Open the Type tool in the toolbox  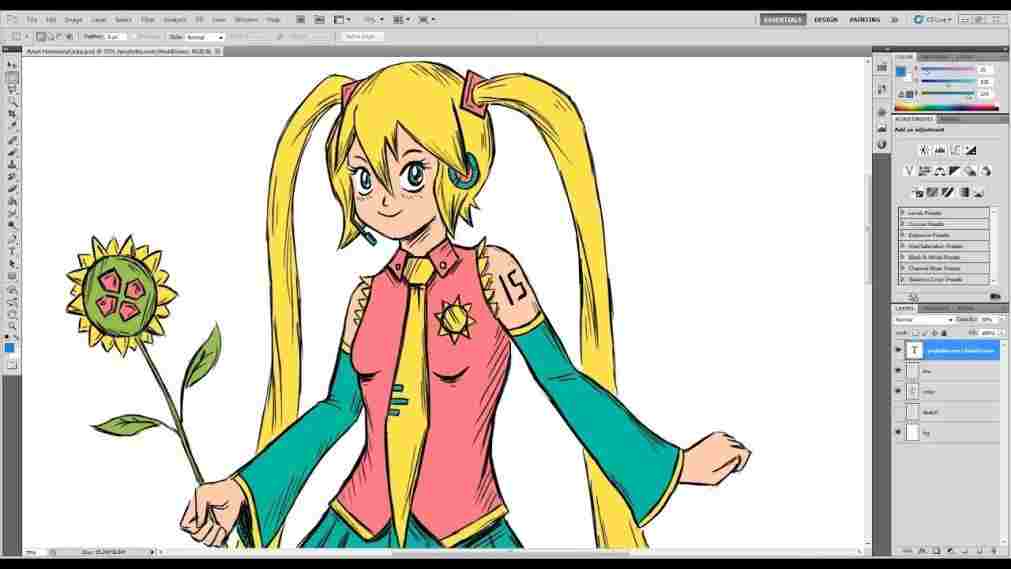click(x=12, y=251)
